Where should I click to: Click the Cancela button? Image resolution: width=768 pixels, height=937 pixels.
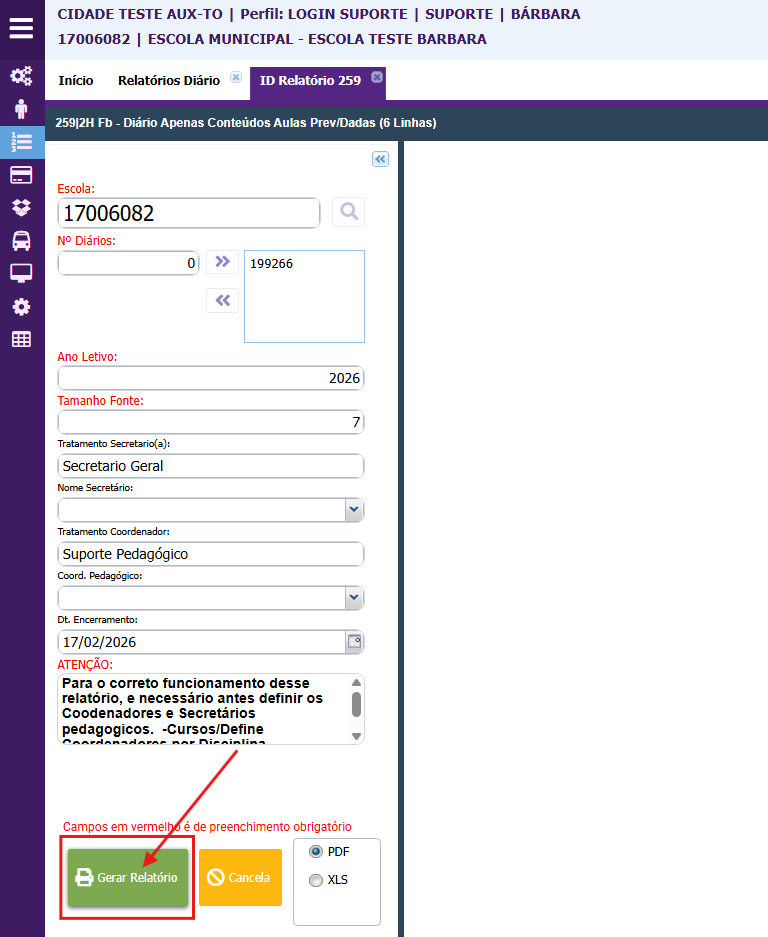point(240,878)
